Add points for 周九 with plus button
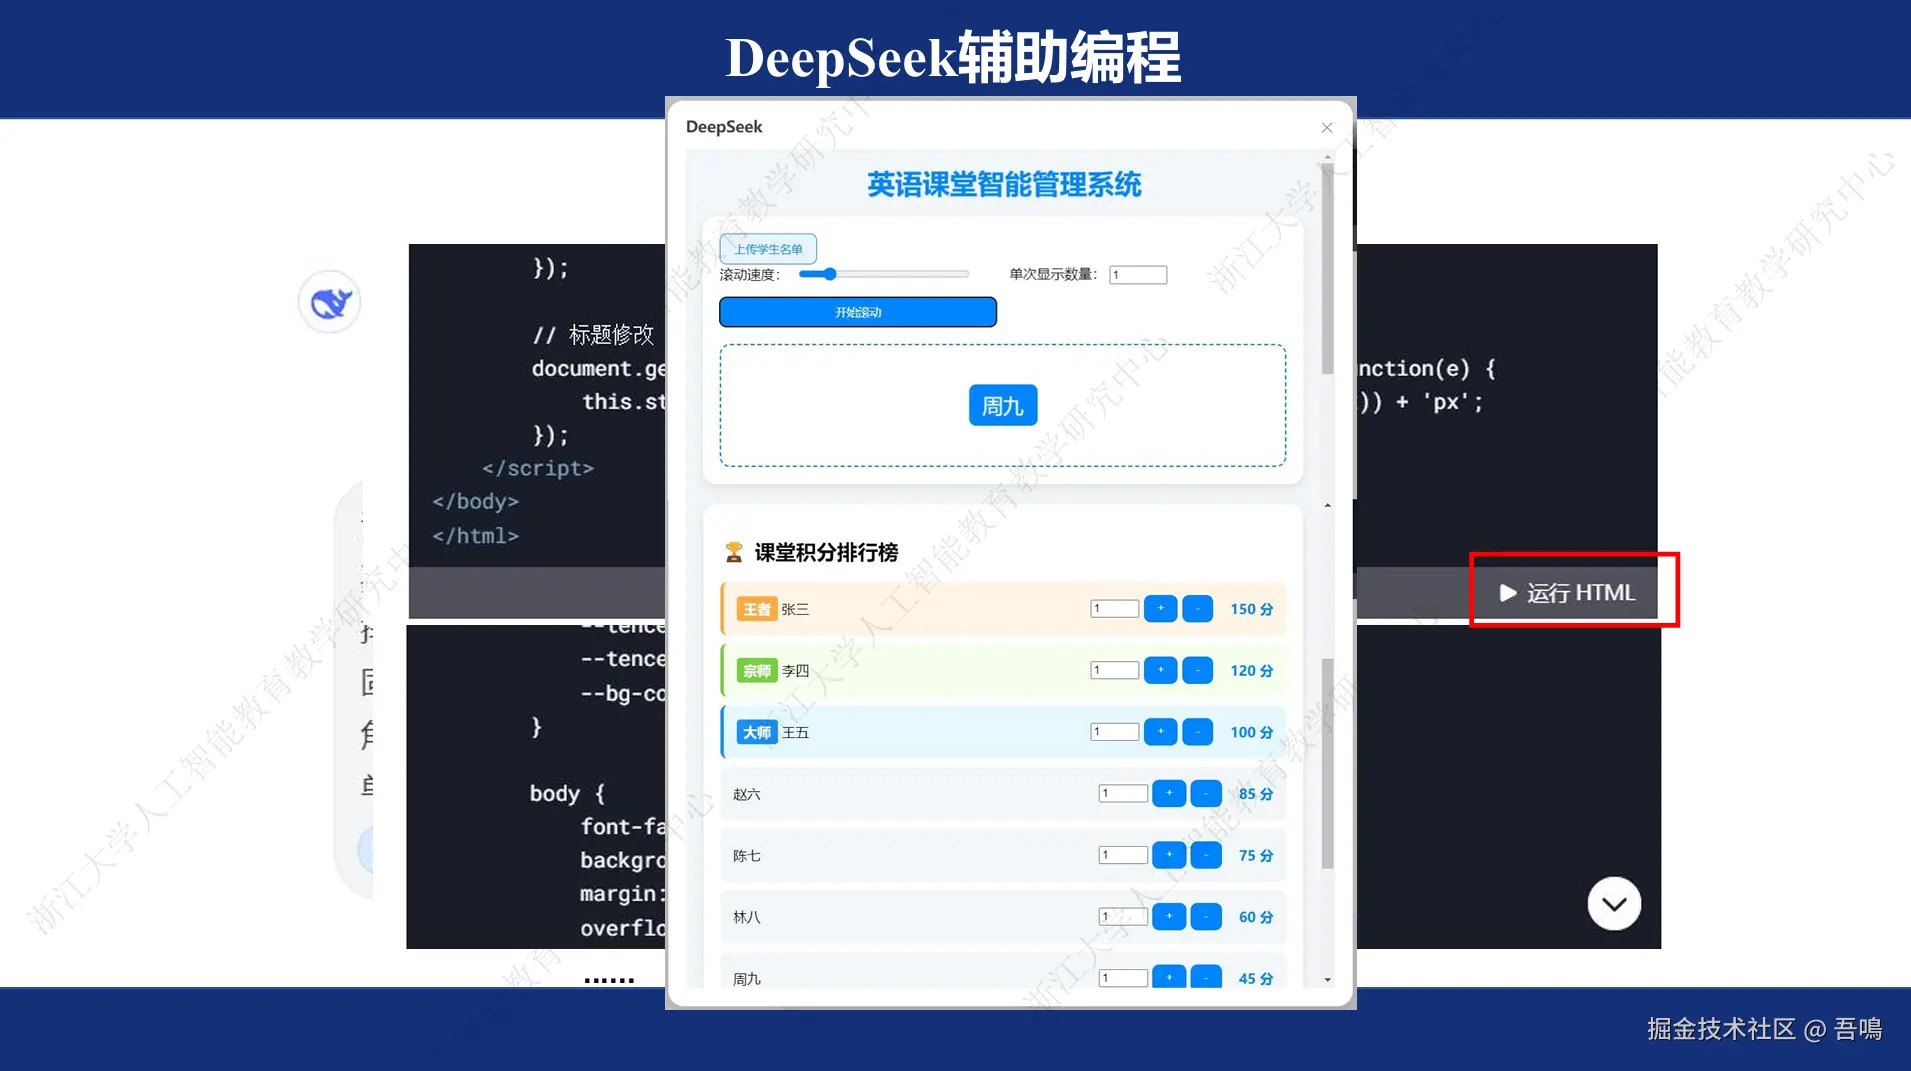This screenshot has width=1911, height=1071. (x=1169, y=977)
